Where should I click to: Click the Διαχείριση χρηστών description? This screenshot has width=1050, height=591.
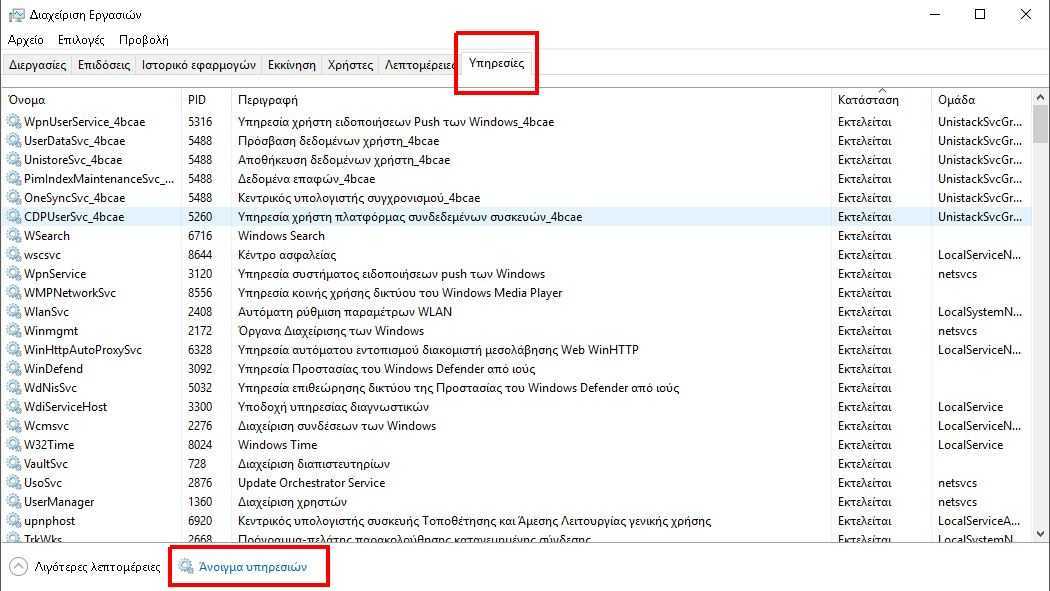292,502
